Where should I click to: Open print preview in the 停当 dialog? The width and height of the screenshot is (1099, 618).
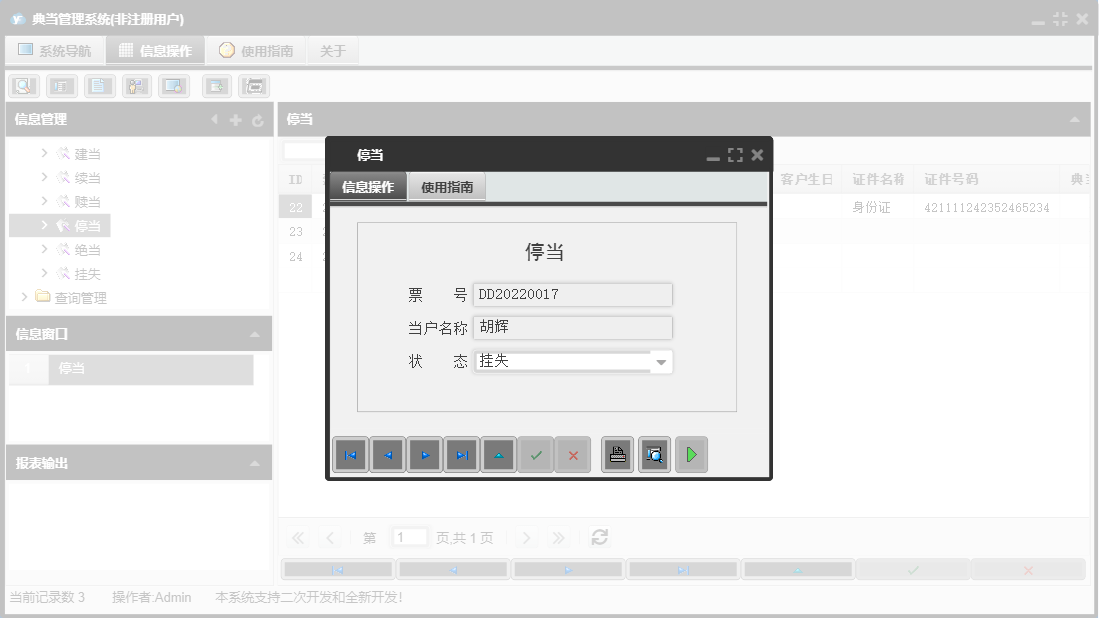pyautogui.click(x=654, y=455)
